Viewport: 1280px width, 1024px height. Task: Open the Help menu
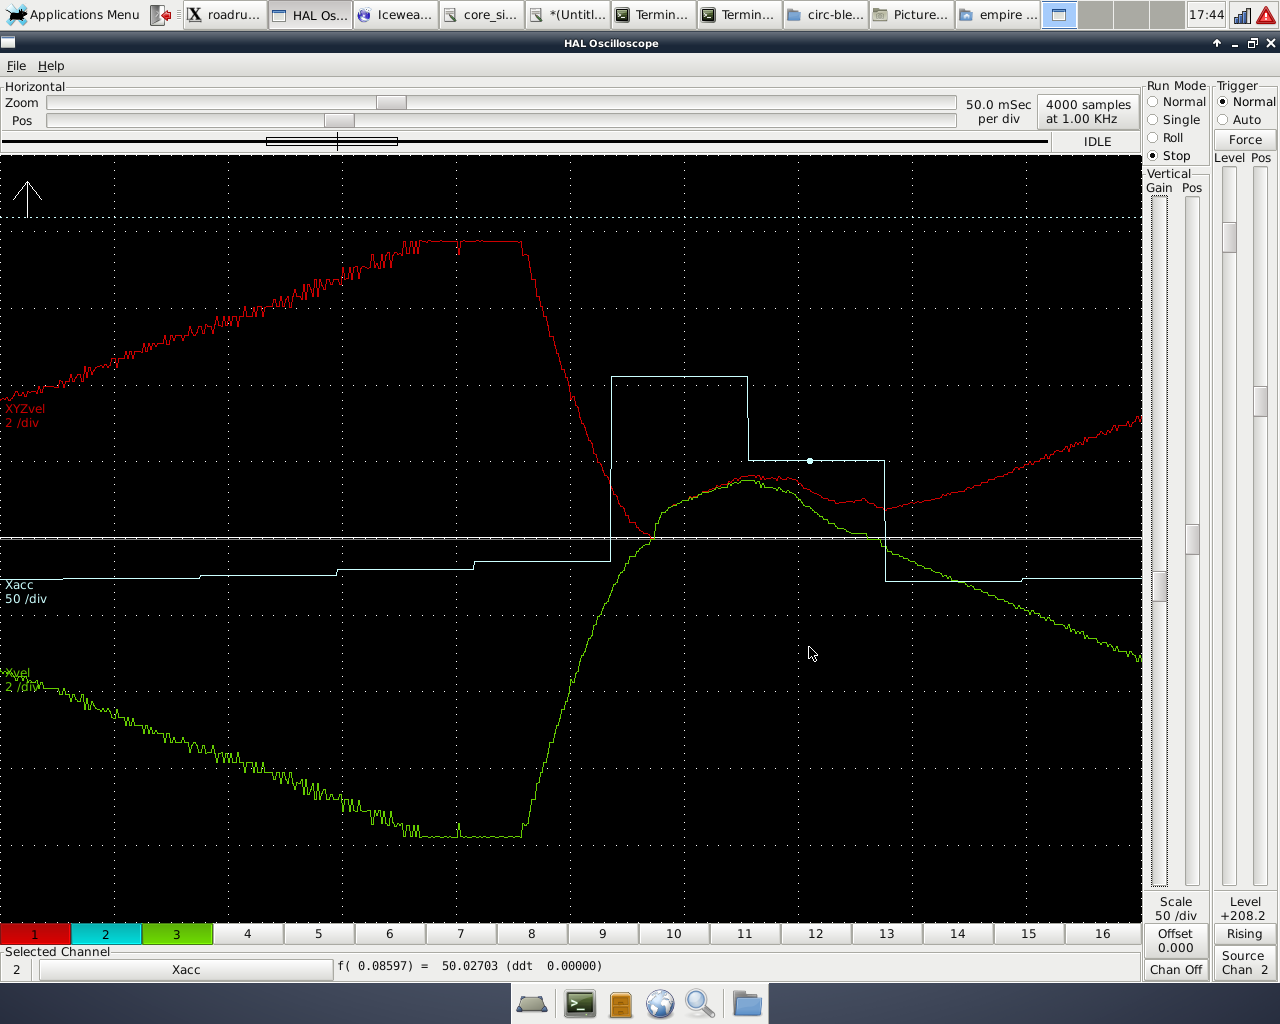click(x=51, y=66)
